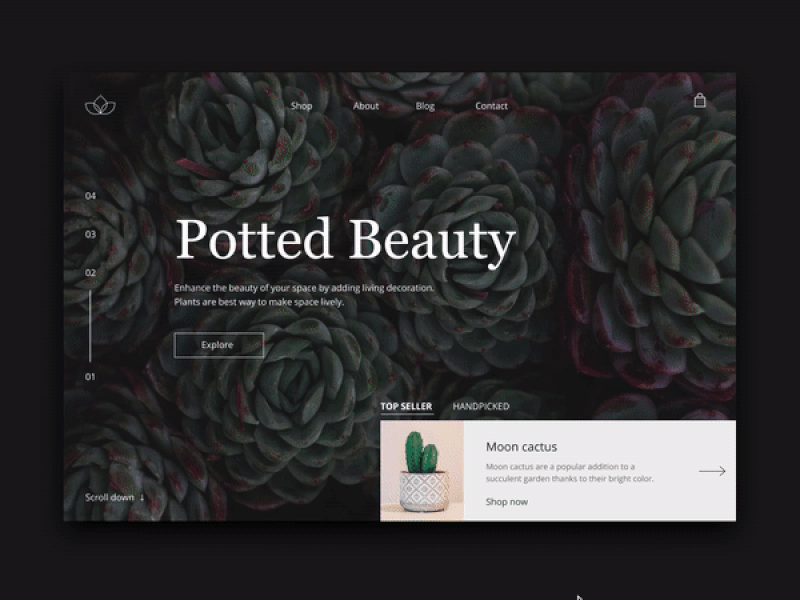Jump to slide 01
Viewport: 800px width, 600px height.
click(91, 374)
